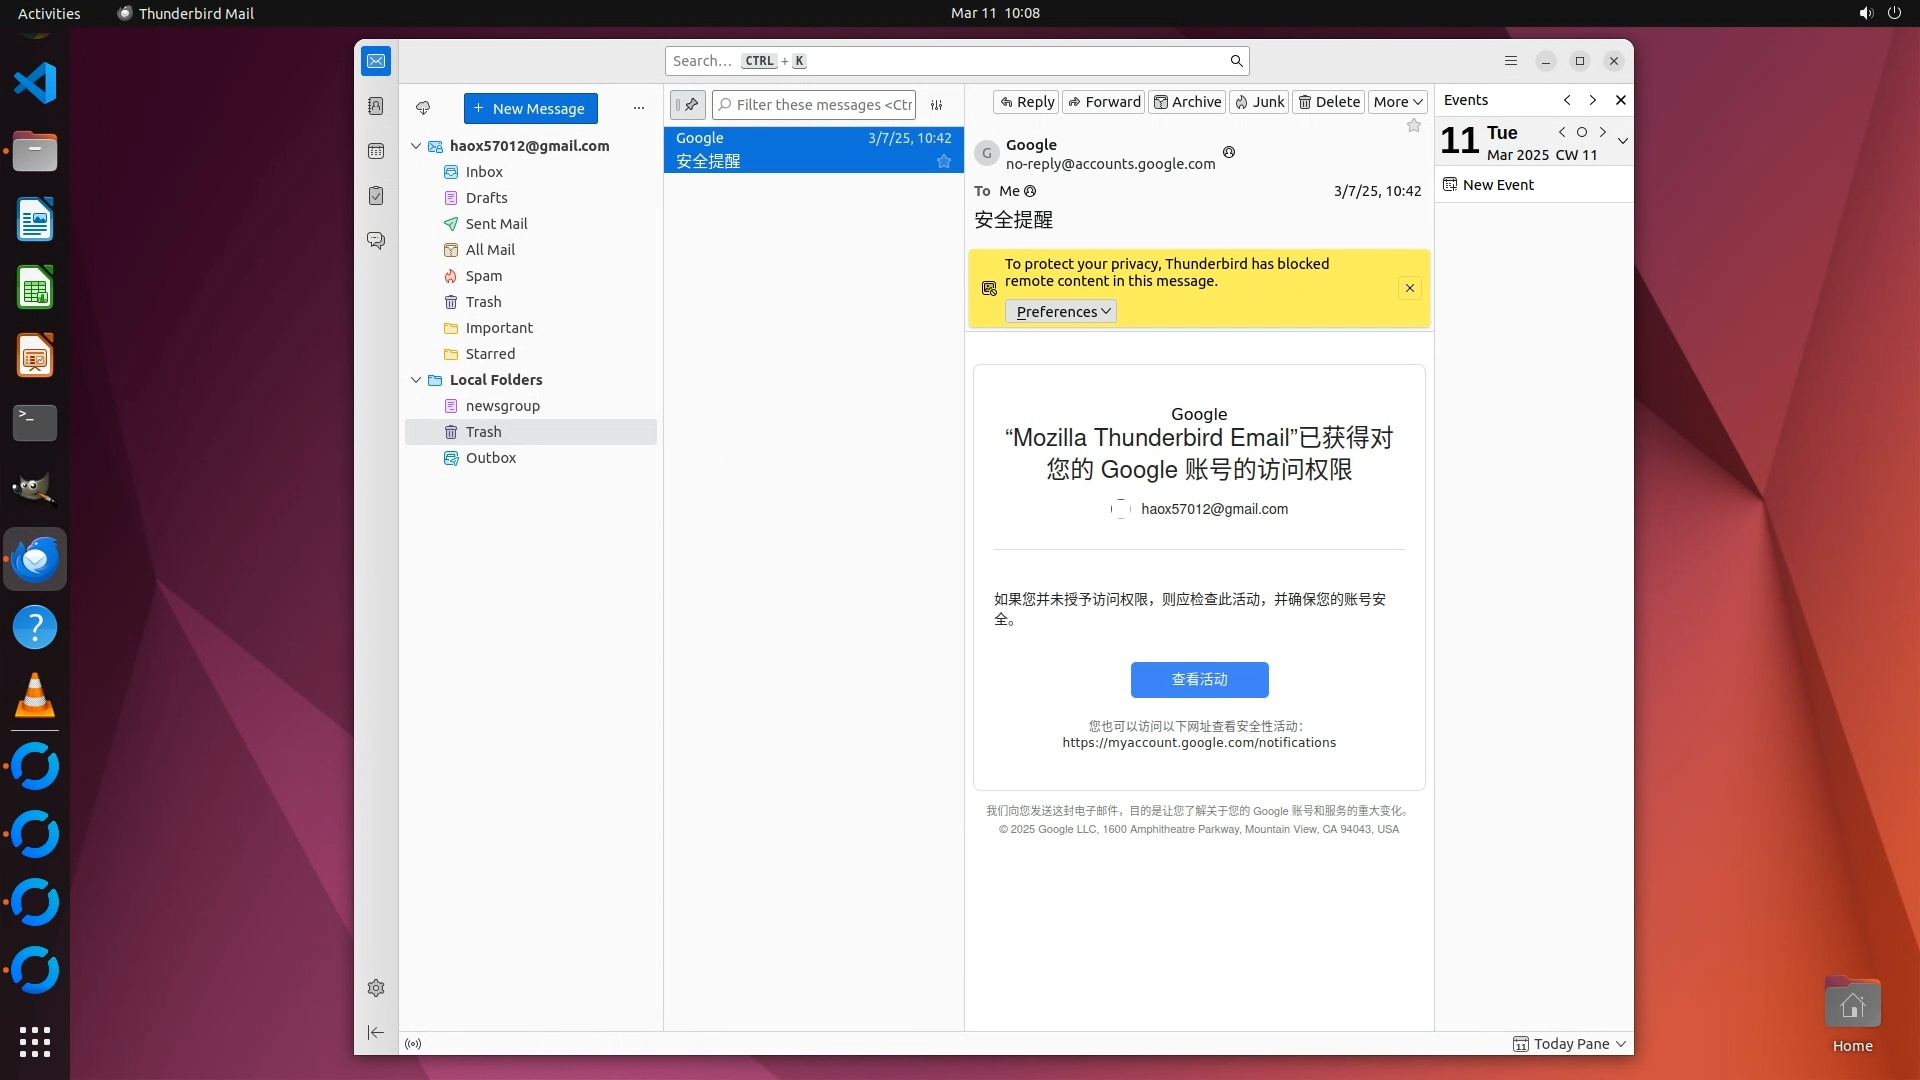Open the More actions dropdown
The width and height of the screenshot is (1920, 1080).
(1397, 102)
